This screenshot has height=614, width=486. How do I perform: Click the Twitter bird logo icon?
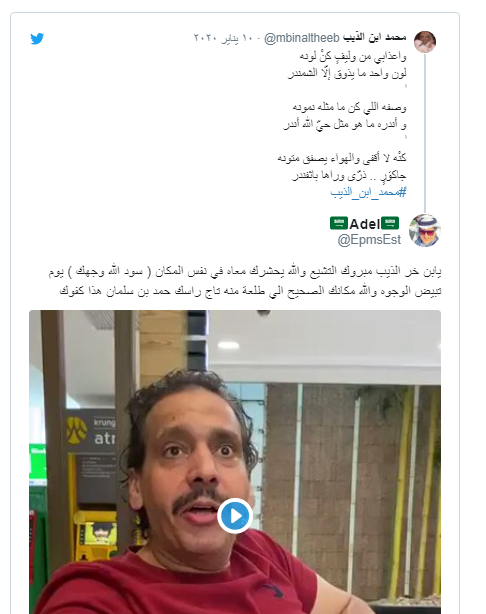[x=37, y=39]
